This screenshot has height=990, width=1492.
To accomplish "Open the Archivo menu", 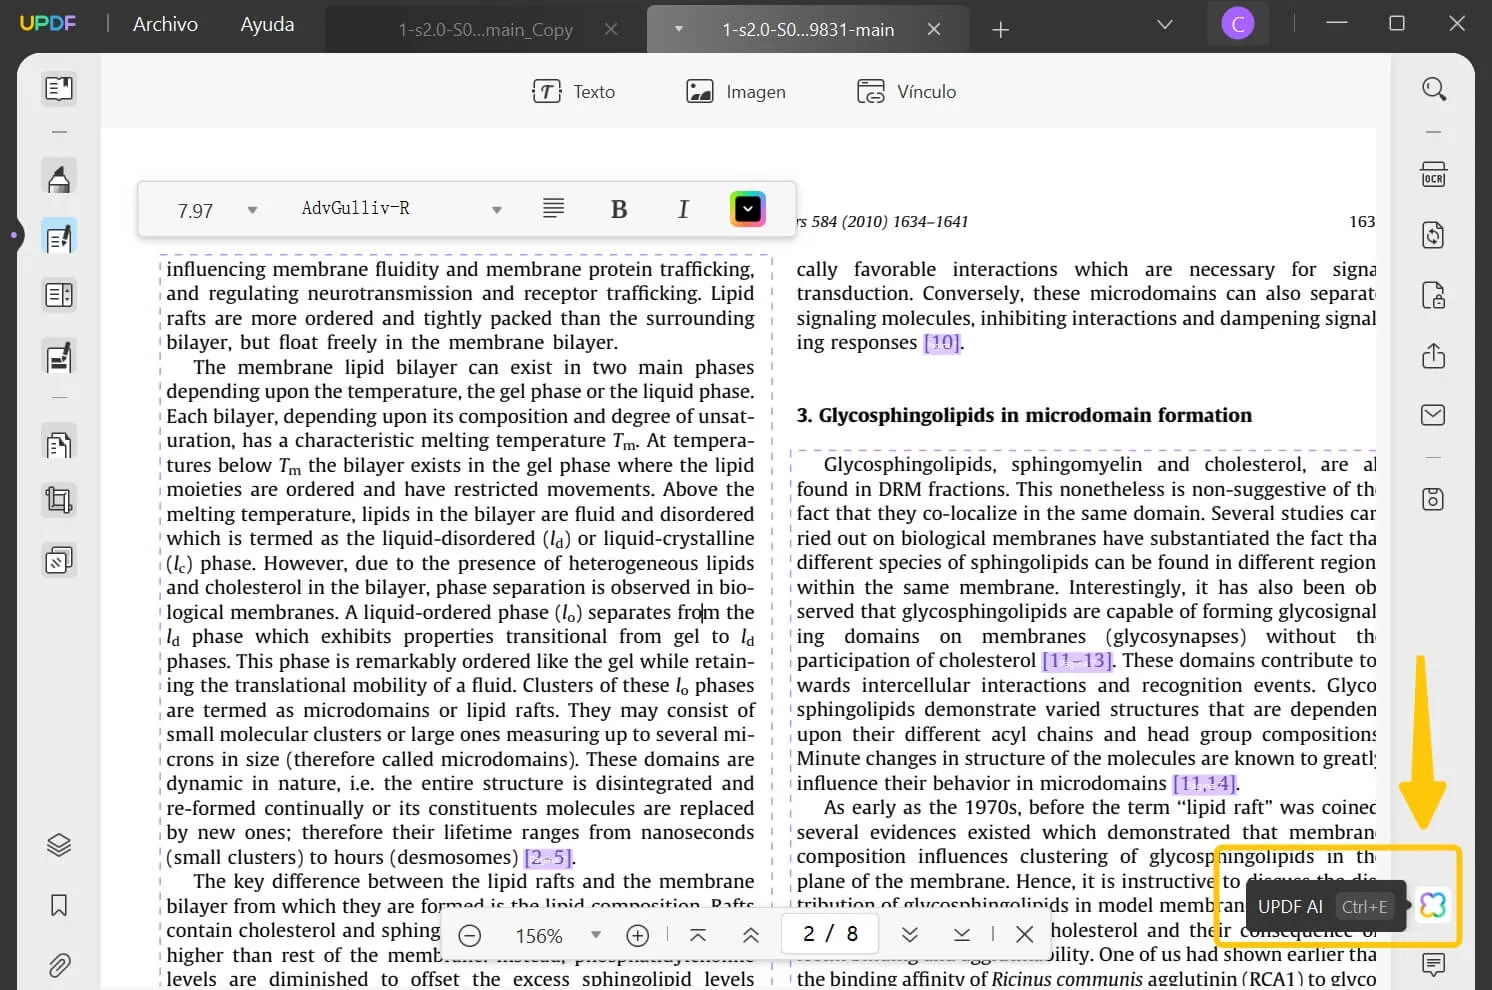I will [x=165, y=24].
